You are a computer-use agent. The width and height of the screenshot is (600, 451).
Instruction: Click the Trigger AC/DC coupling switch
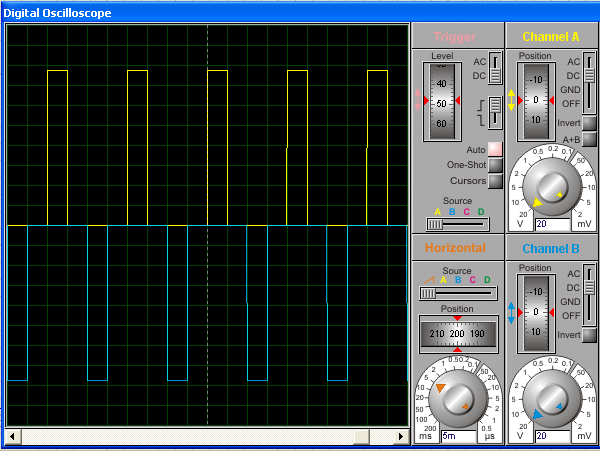tap(495, 68)
